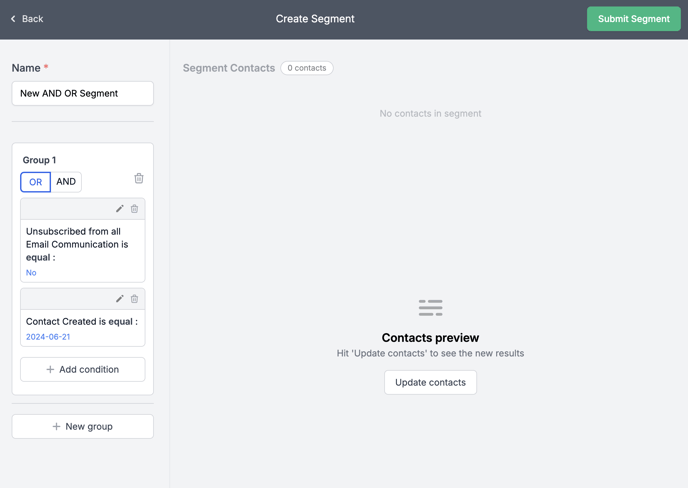Delete Group 1 with its trash icon
Screen dimensions: 688x488
point(139,178)
